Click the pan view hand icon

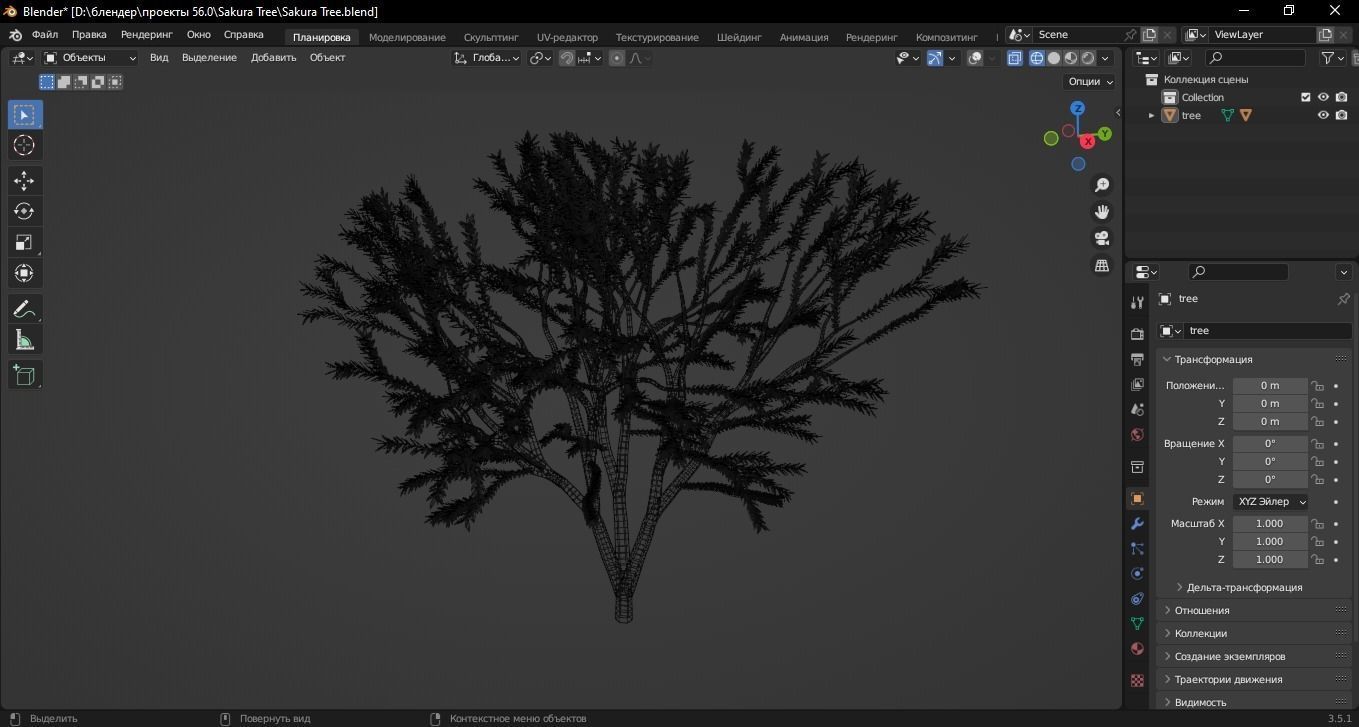pos(1102,212)
